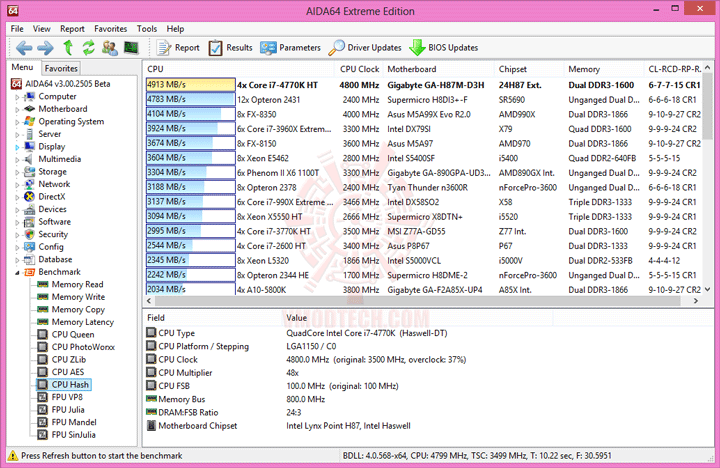Expand the Storage tree node

(17, 172)
